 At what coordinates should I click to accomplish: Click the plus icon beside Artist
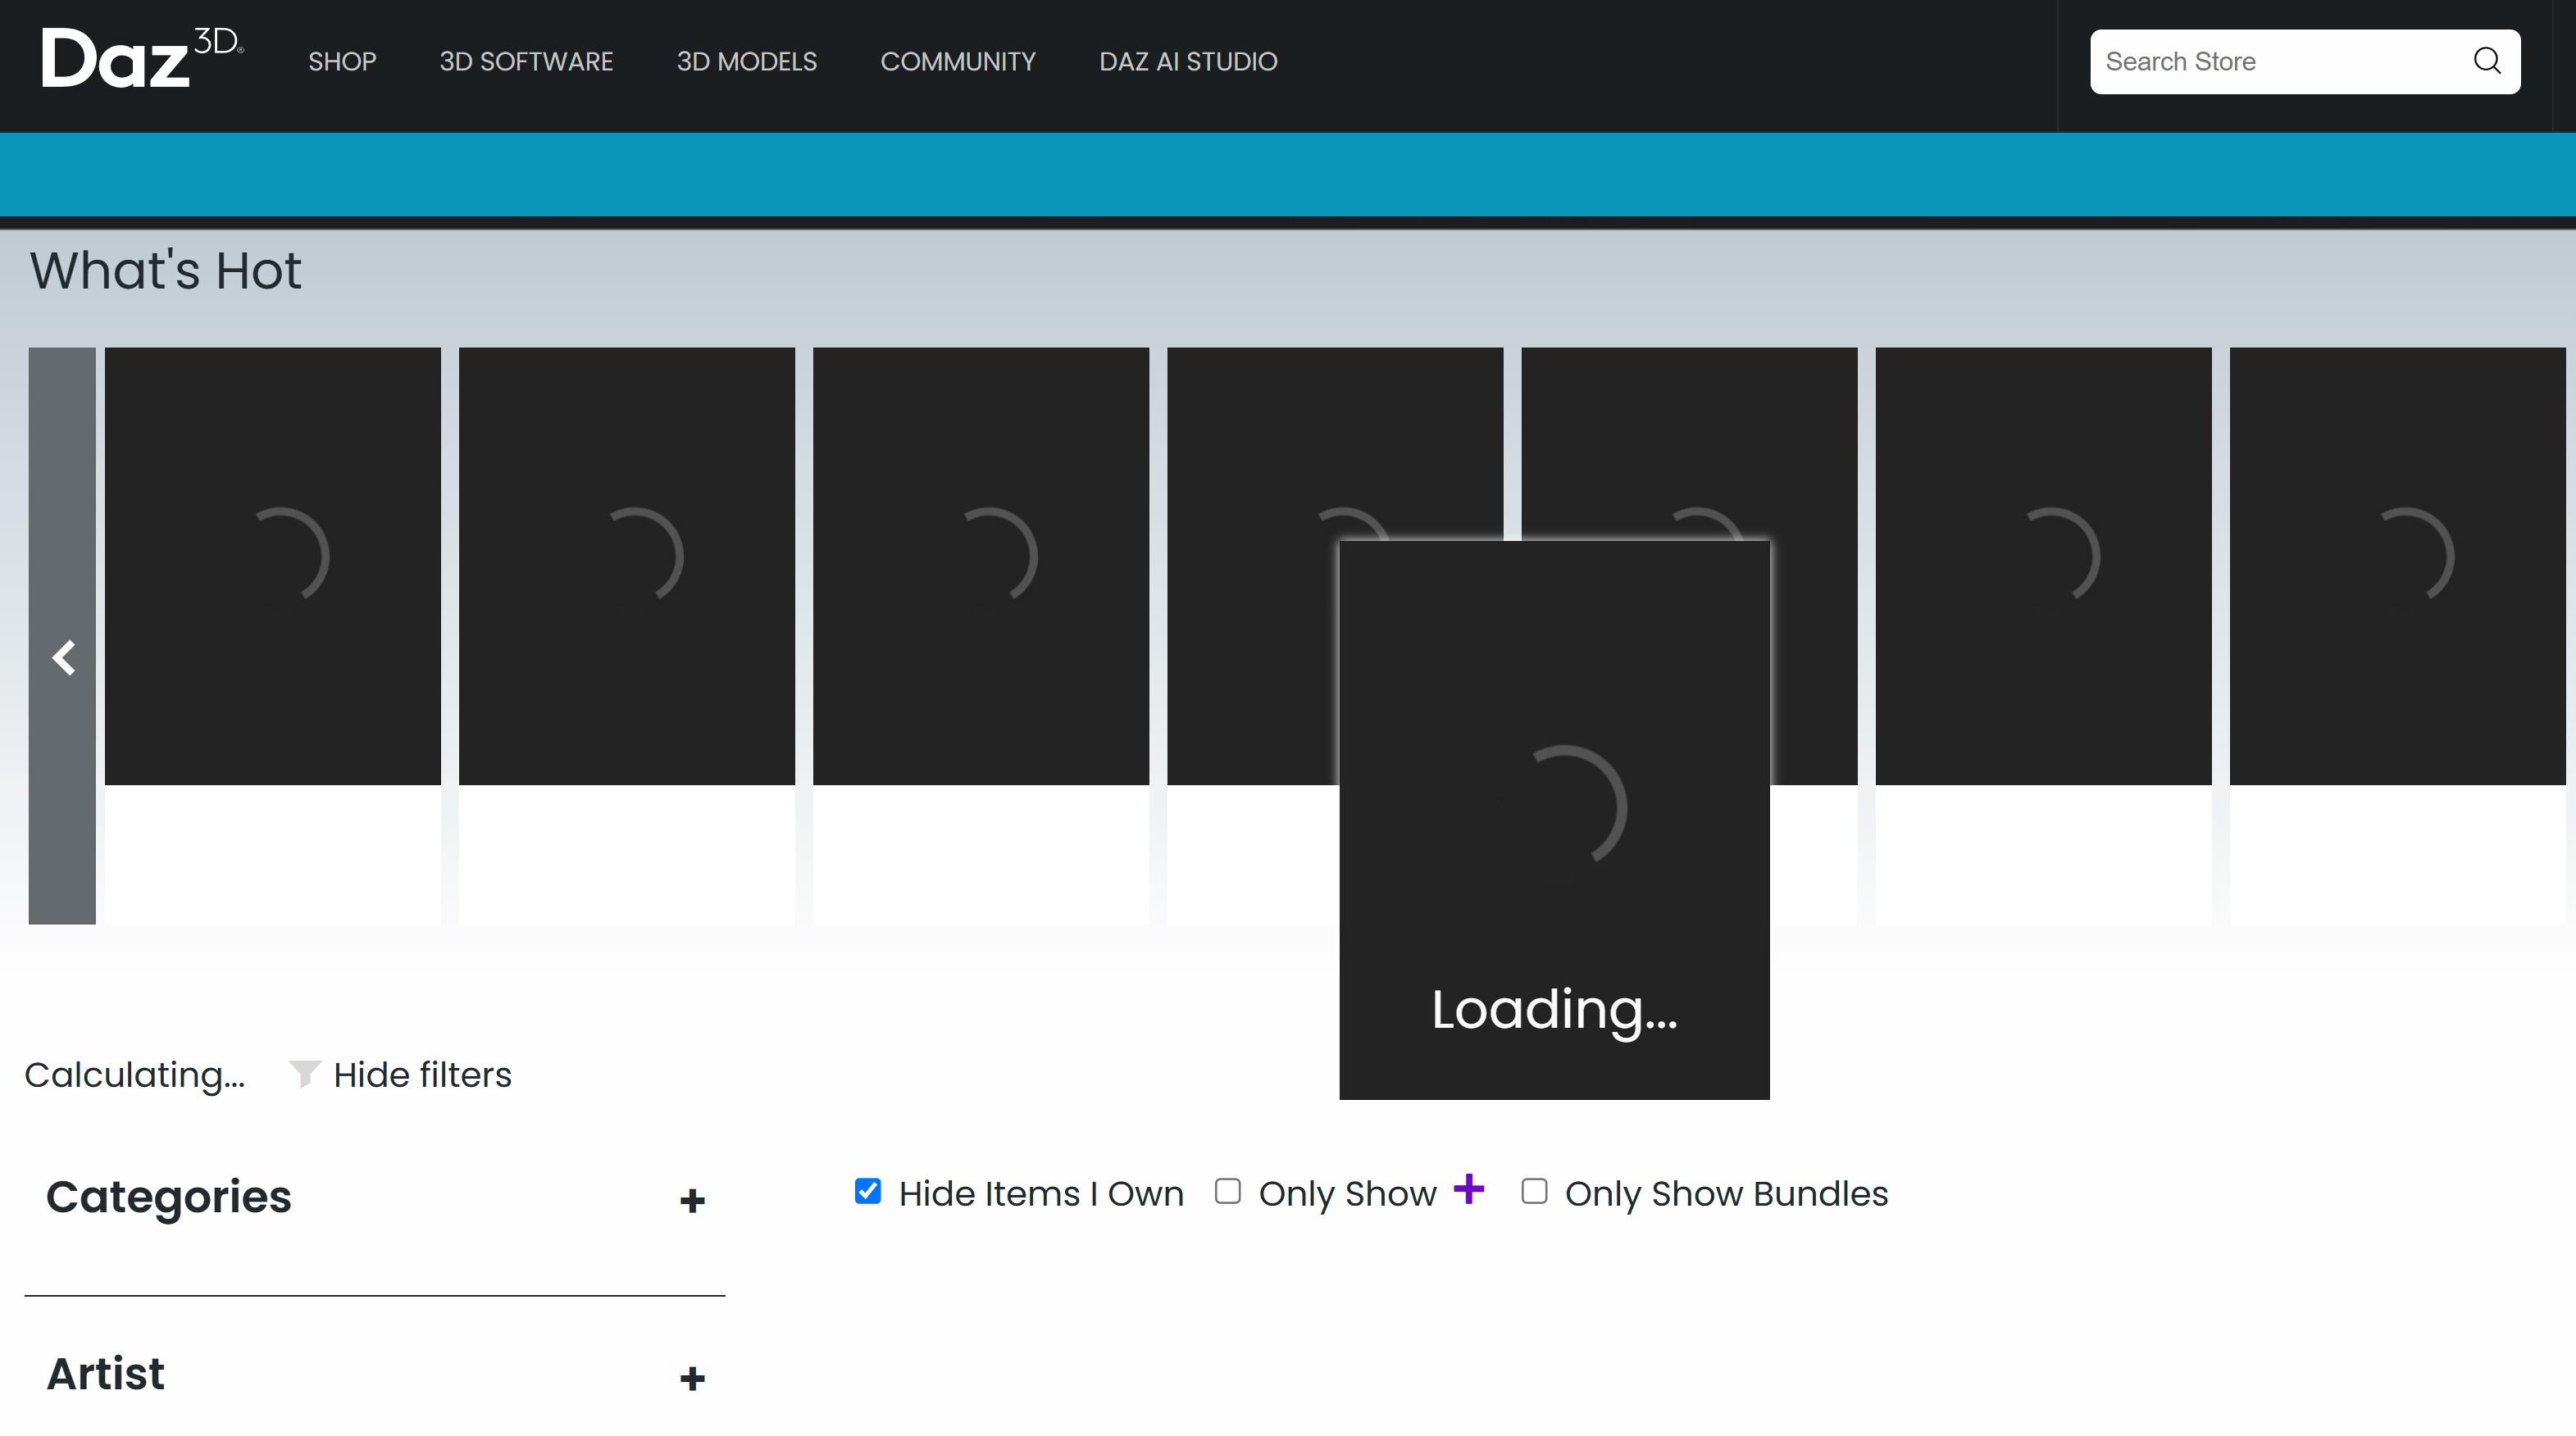(x=692, y=1378)
